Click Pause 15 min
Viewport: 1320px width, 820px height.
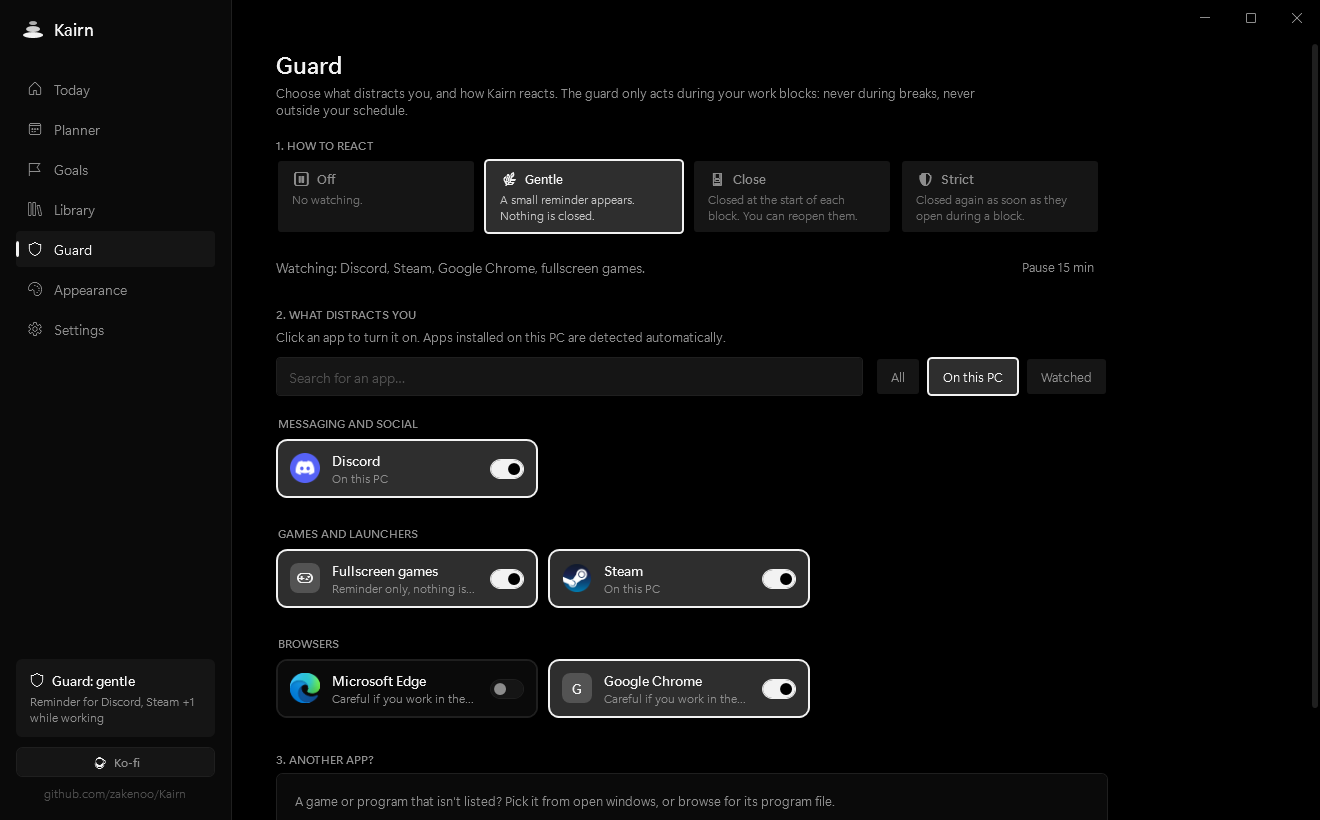tap(1058, 268)
